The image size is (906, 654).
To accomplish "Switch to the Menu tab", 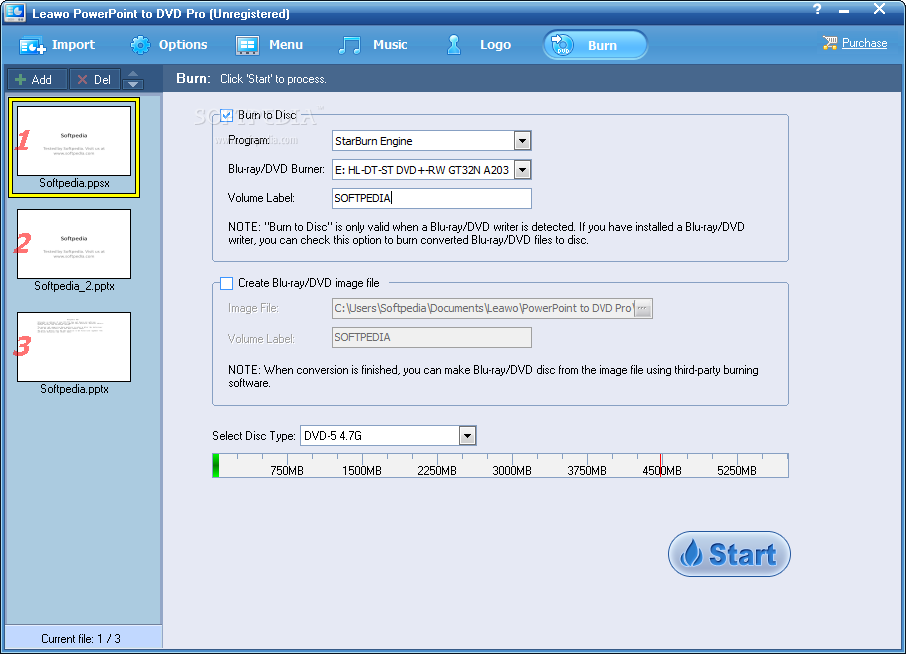I will pyautogui.click(x=269, y=45).
